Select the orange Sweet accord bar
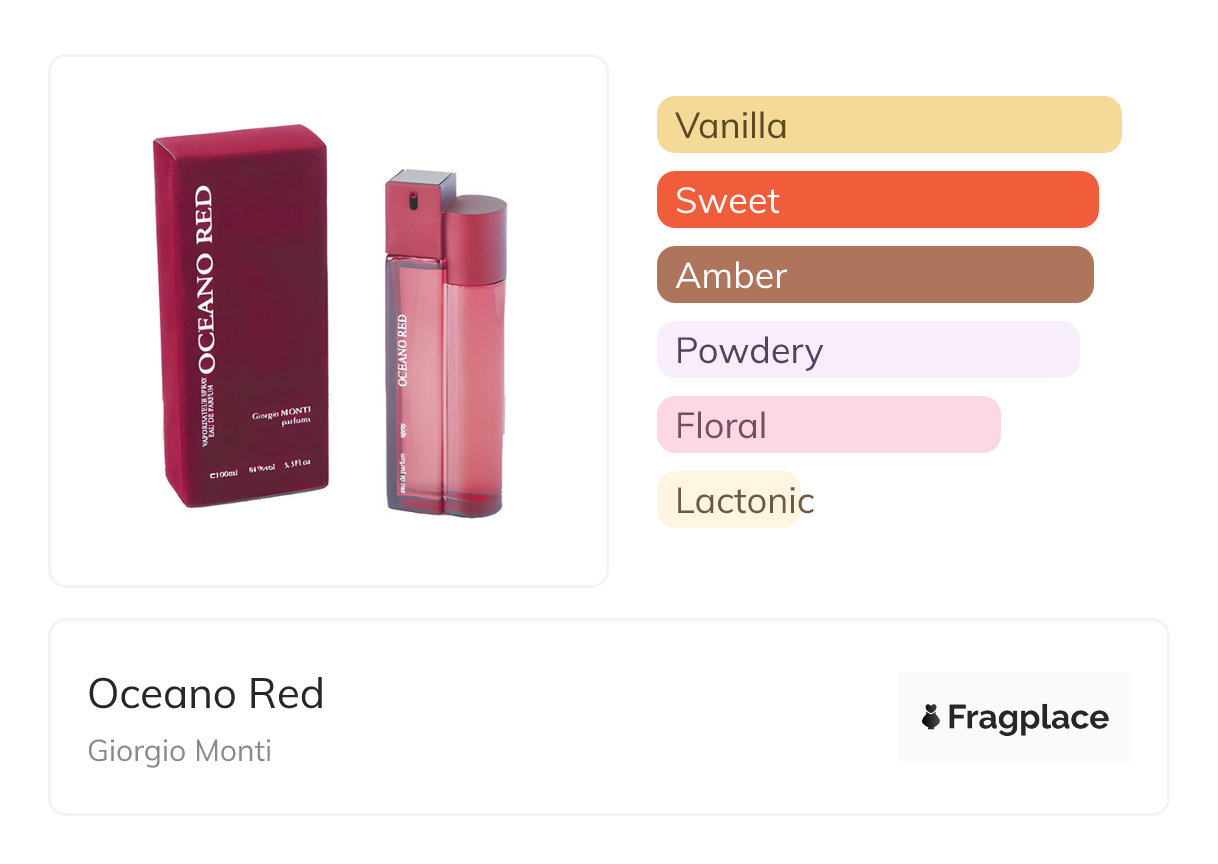 click(877, 200)
